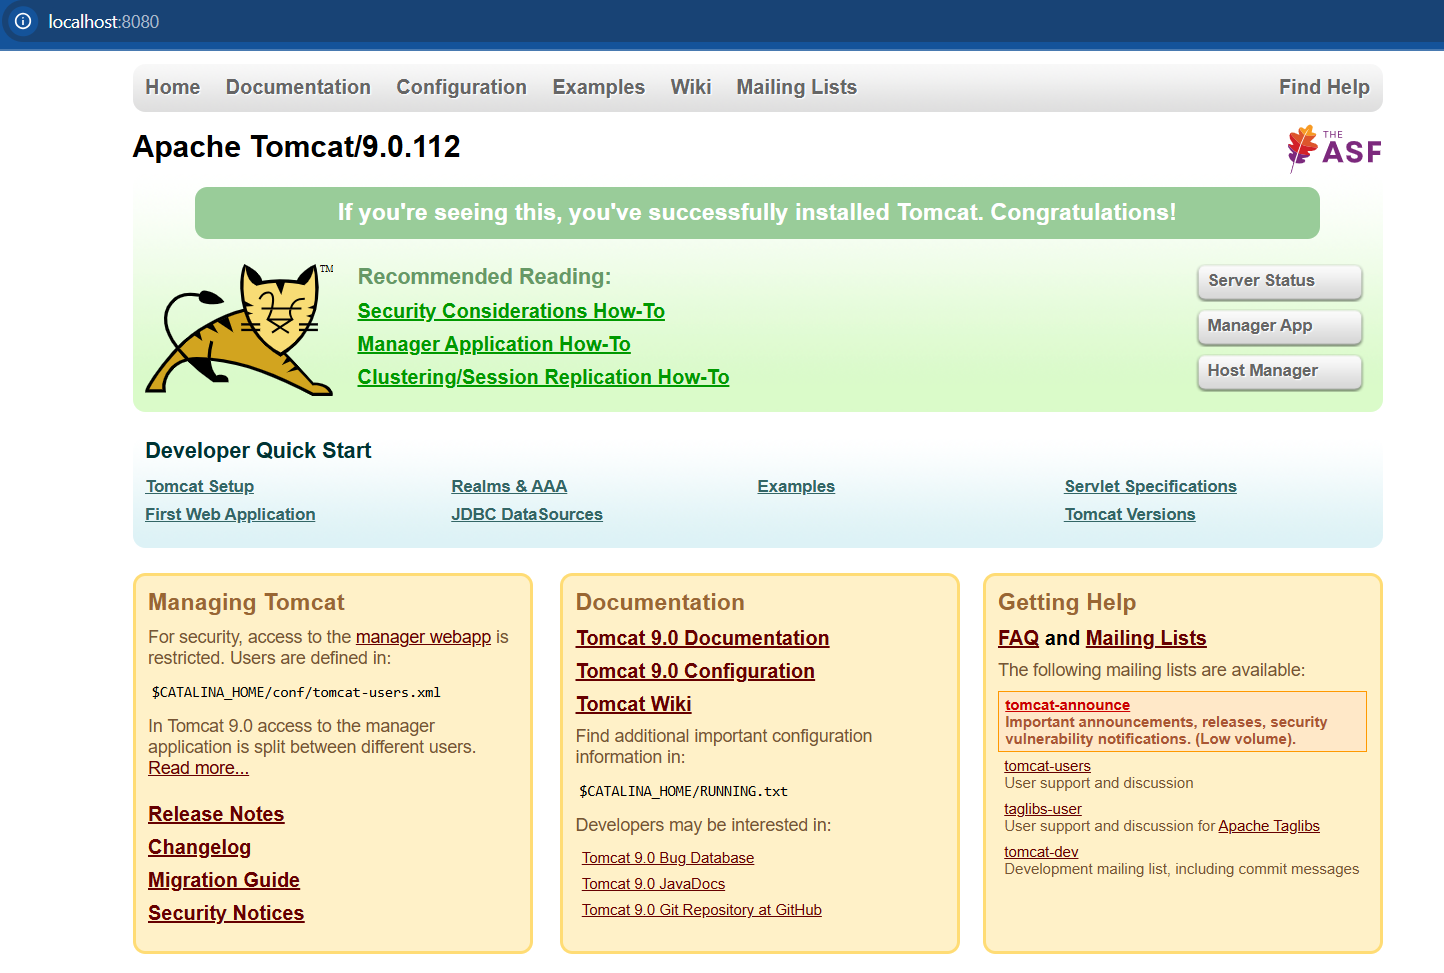
Task: Click the Tomcat cat mascot image
Action: tap(240, 329)
